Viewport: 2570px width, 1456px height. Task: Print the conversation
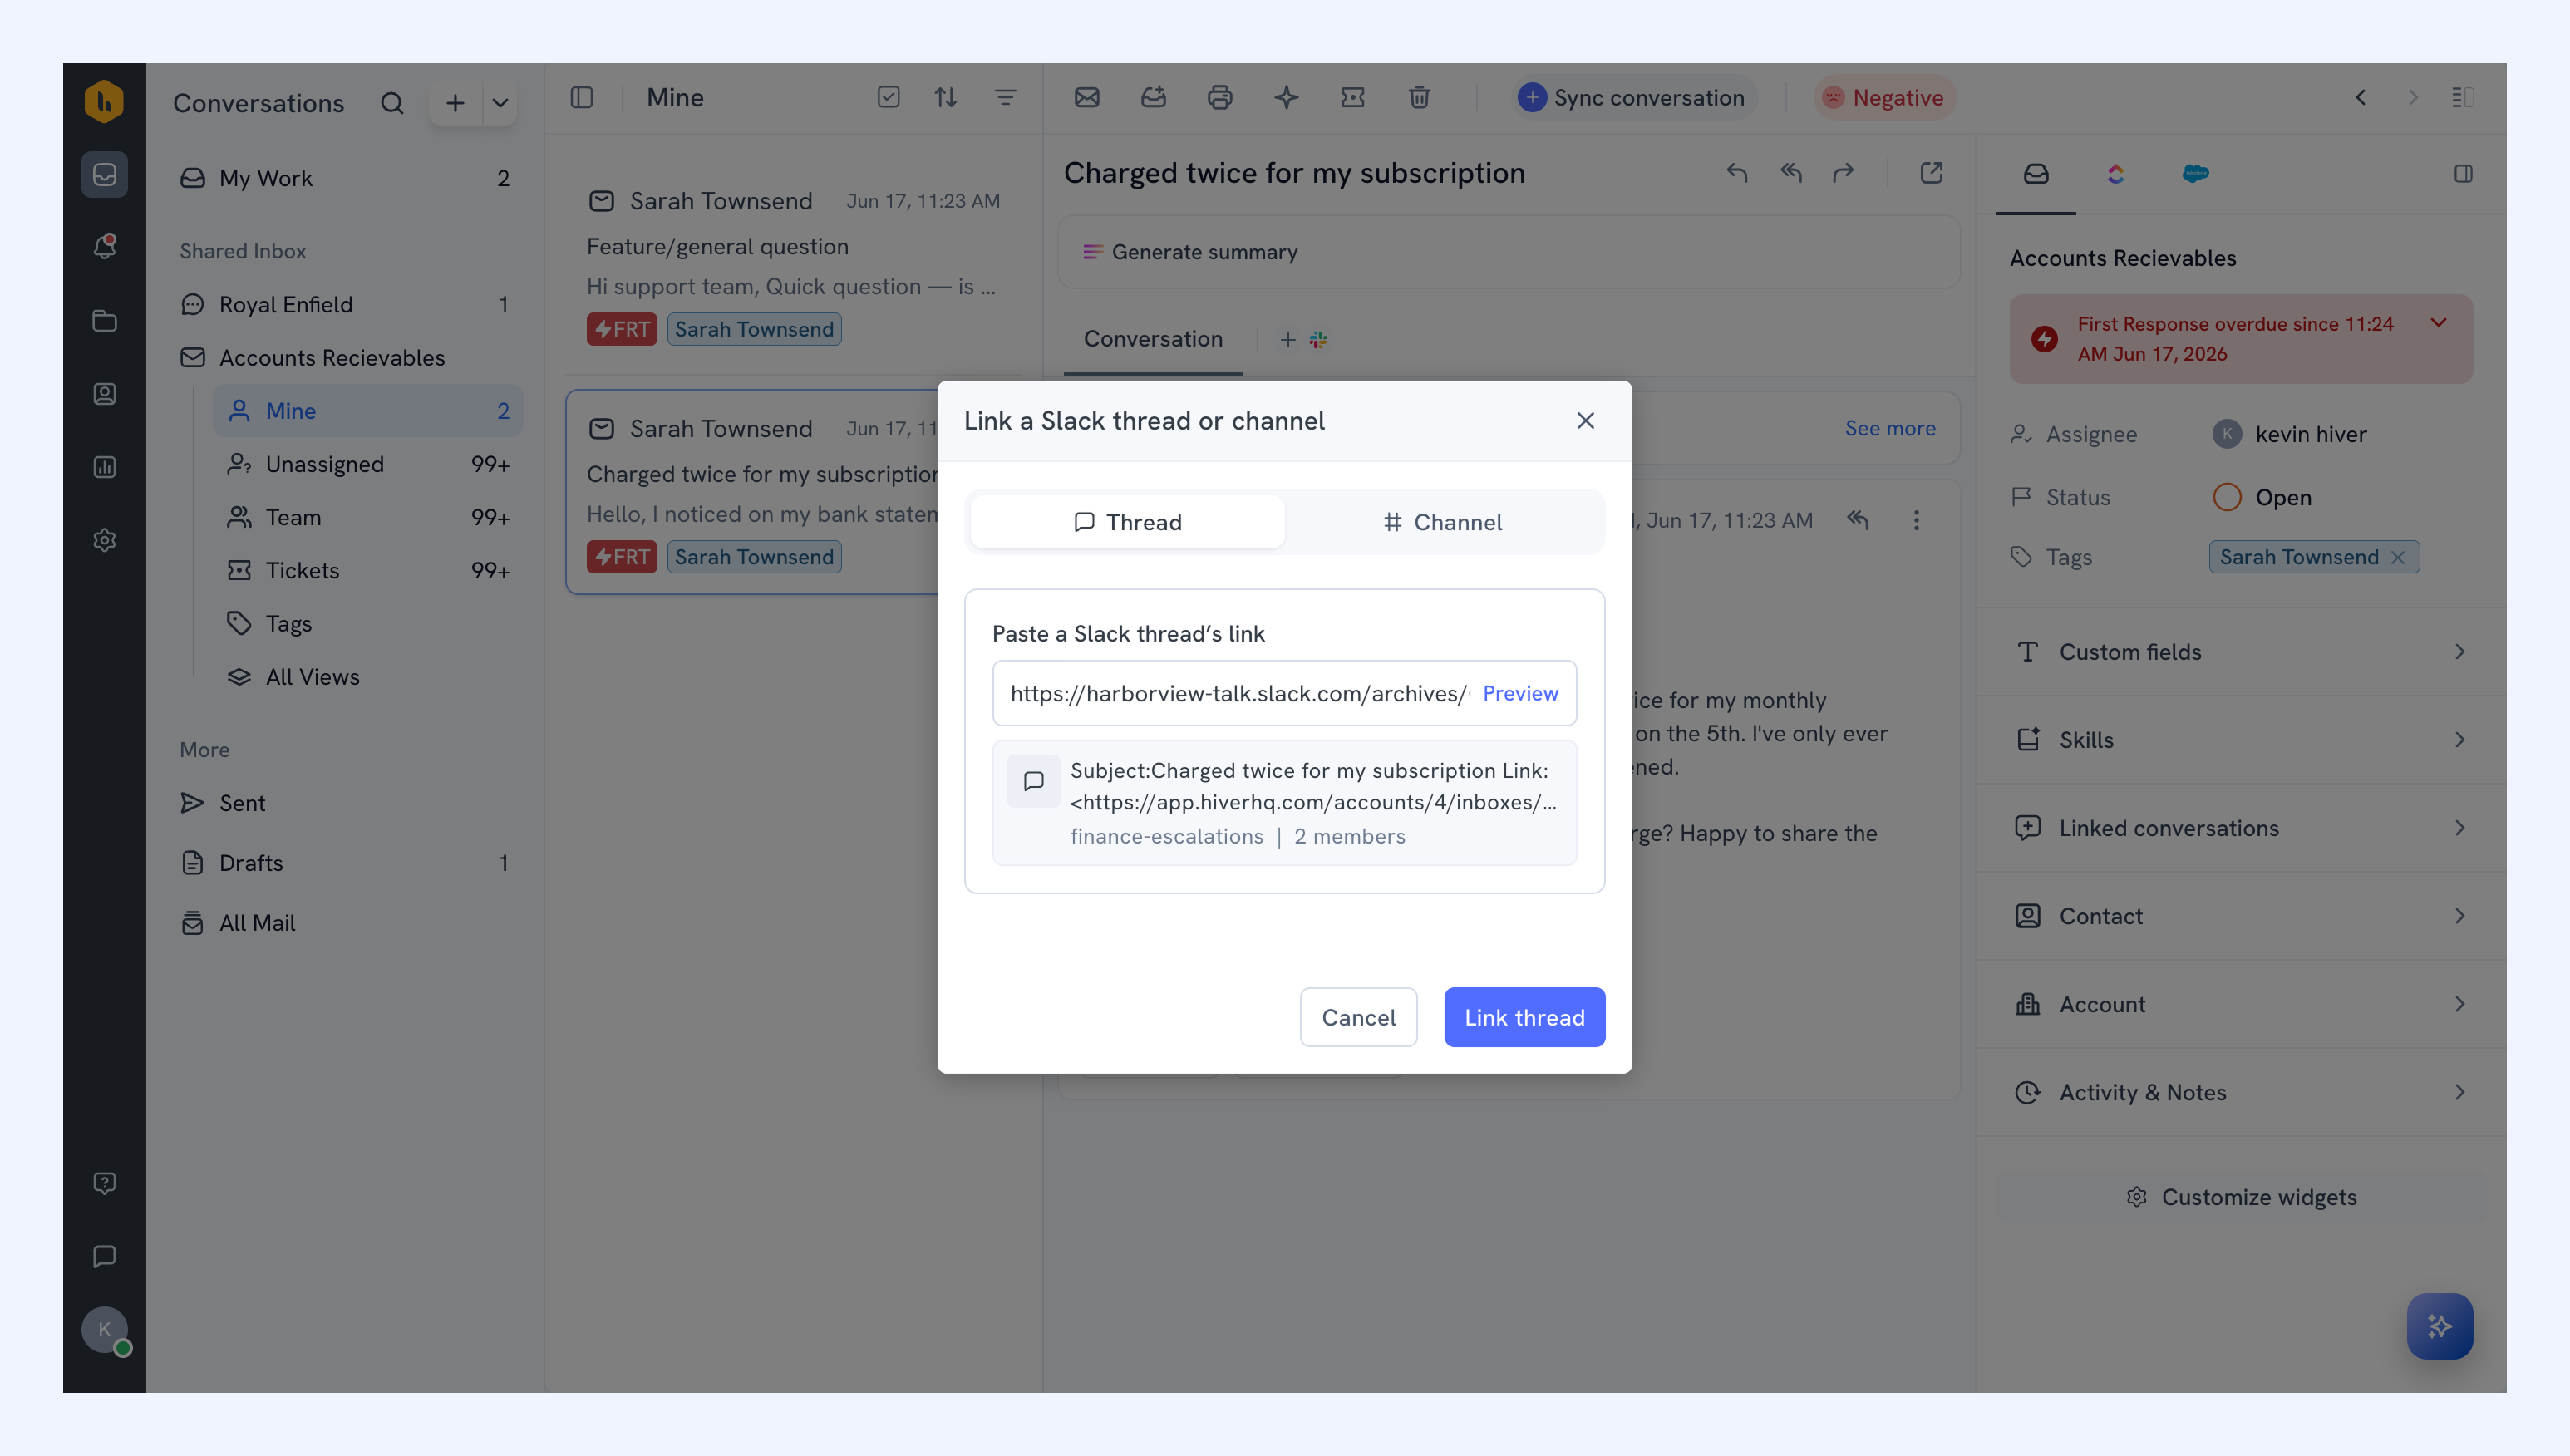tap(1219, 97)
